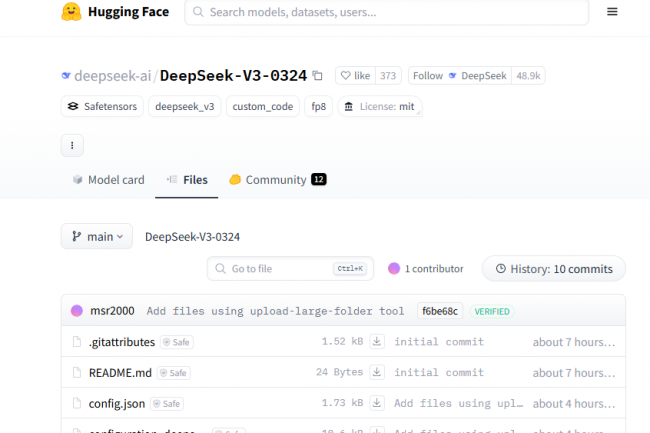
Task: Click the heart like button
Action: point(355,75)
